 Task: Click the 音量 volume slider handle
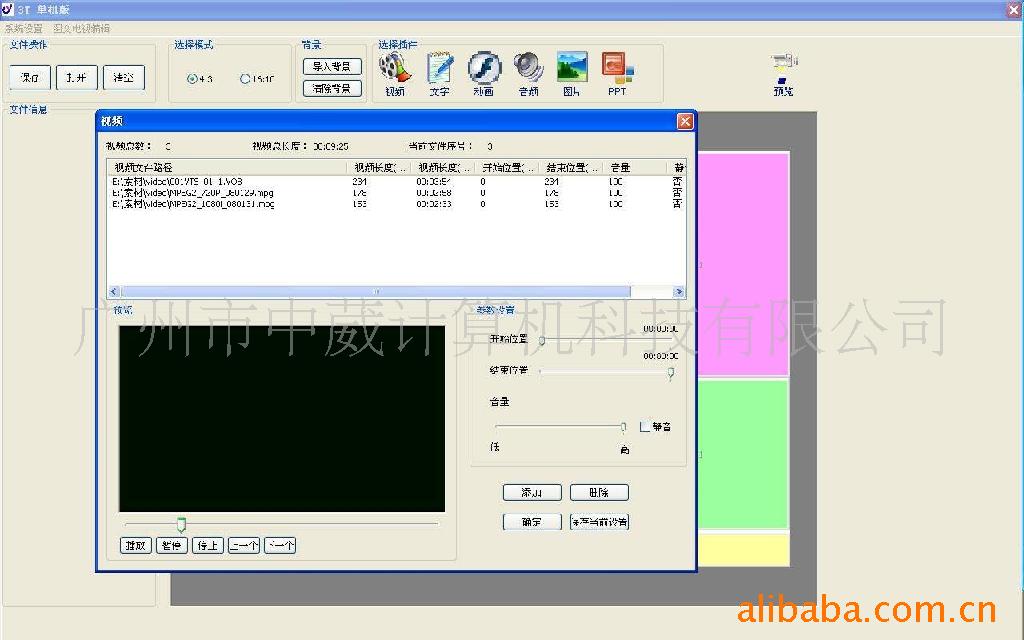[x=623, y=427]
